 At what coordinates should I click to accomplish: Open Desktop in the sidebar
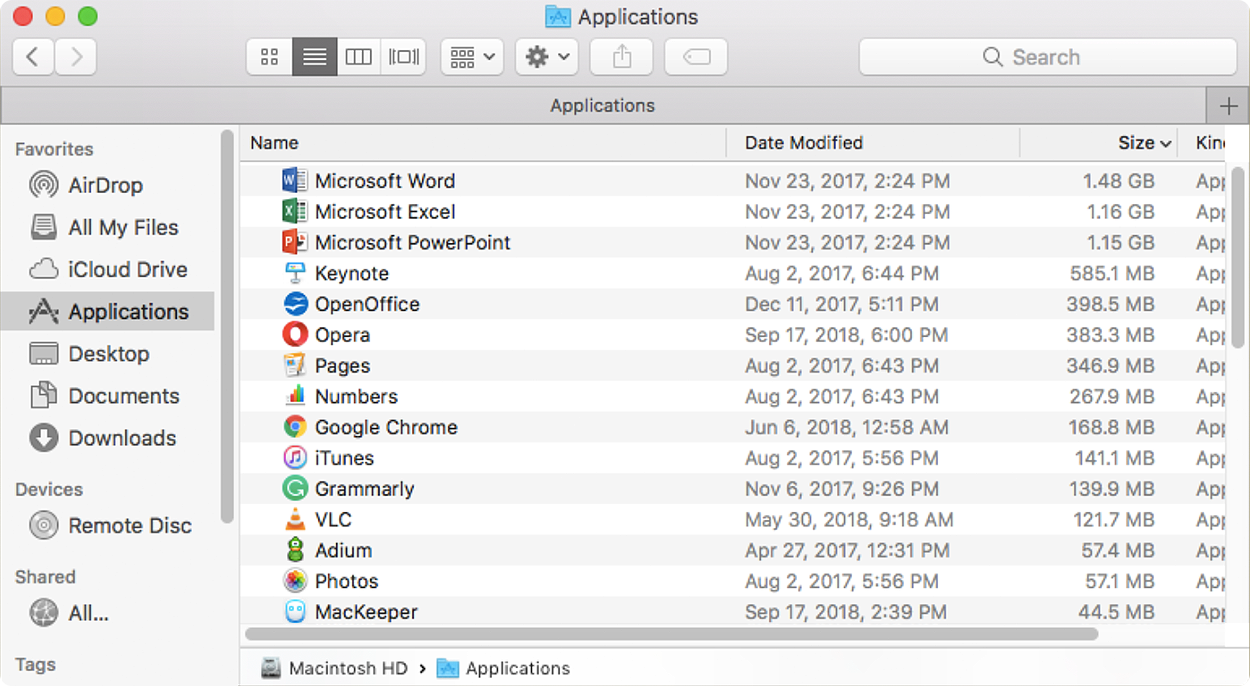108,353
